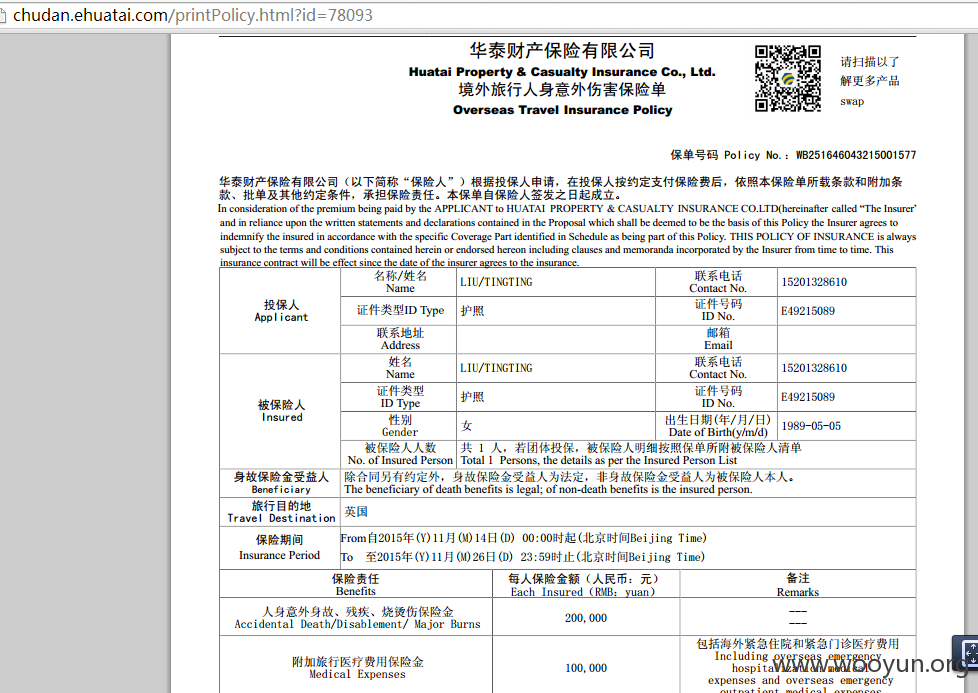Click the applicant's contact number 15201328610
This screenshot has width=978, height=693.
[814, 282]
